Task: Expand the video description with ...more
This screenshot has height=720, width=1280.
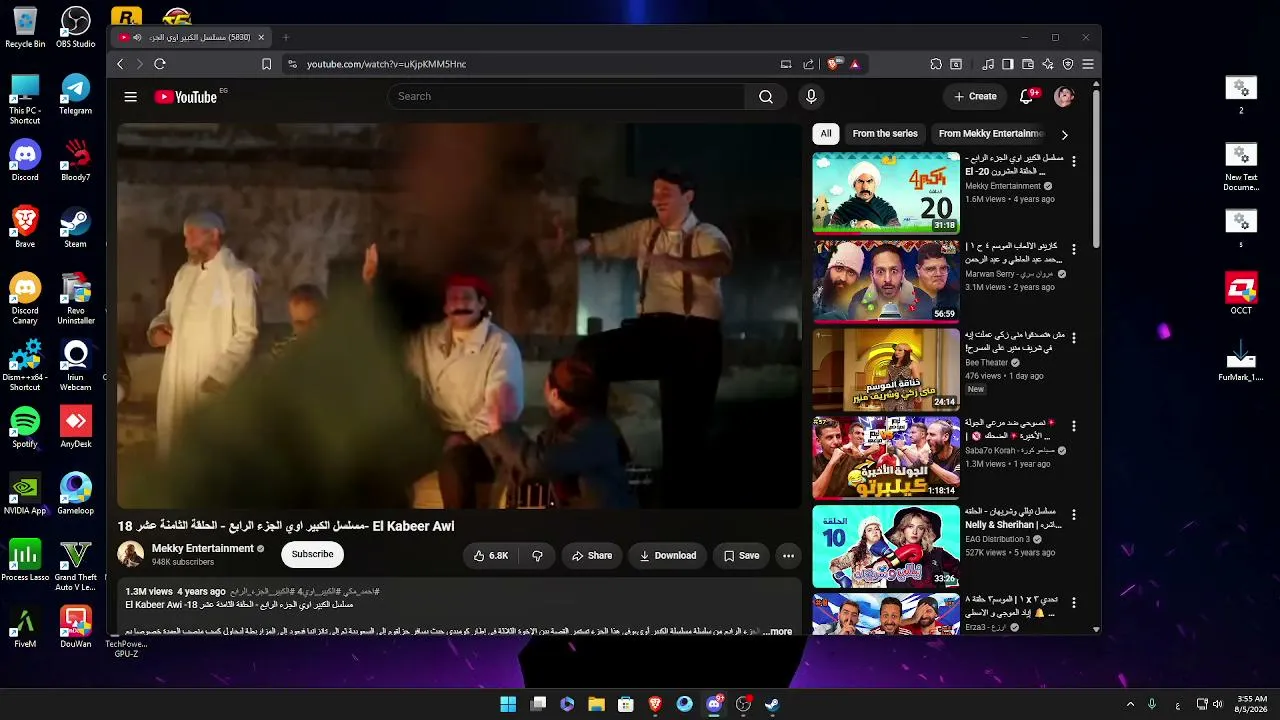Action: coord(779,632)
